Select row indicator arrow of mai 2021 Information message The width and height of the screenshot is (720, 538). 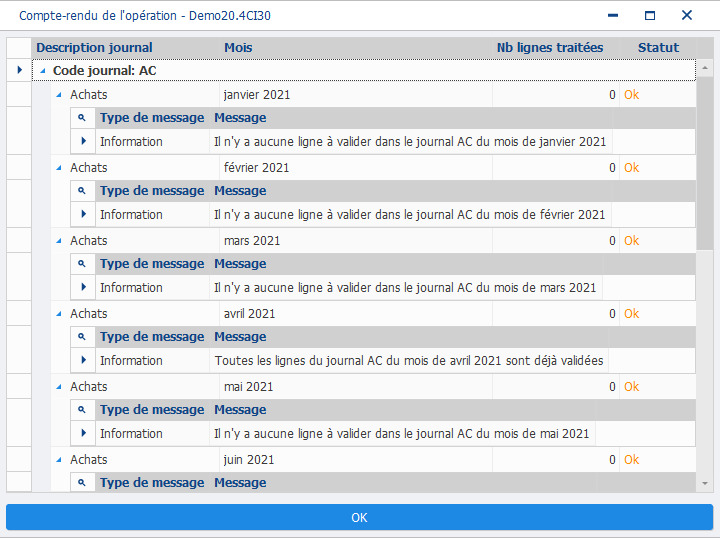point(84,433)
